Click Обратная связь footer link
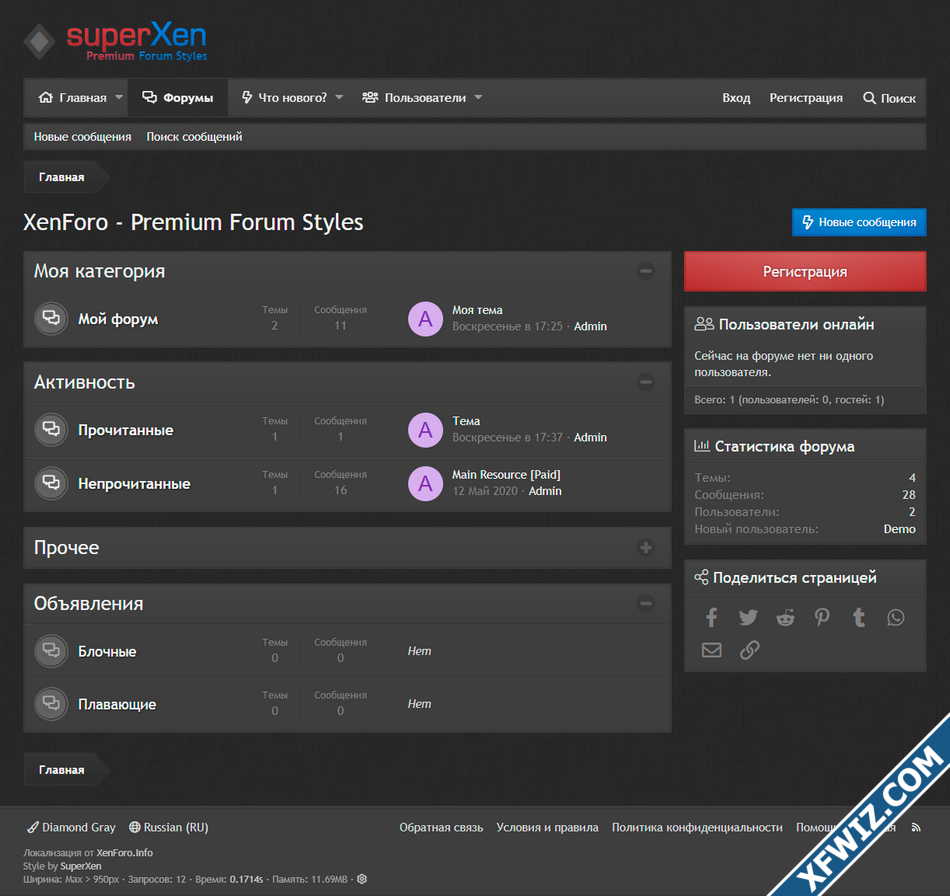The height and width of the screenshot is (896, 950). click(441, 828)
